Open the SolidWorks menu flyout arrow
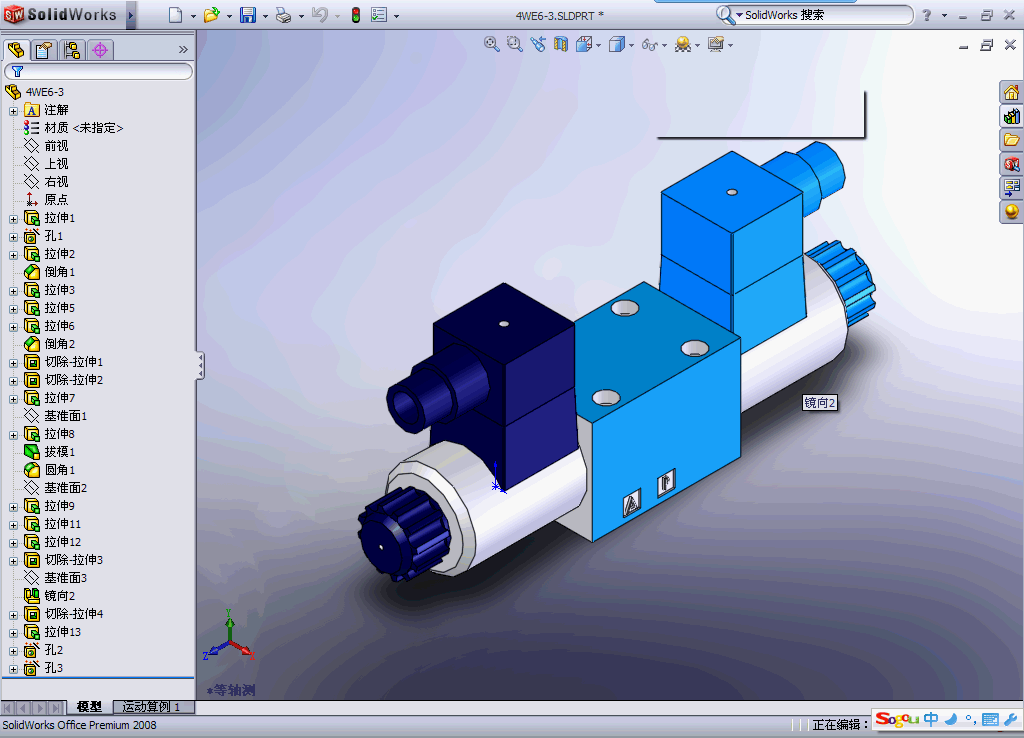 click(131, 15)
